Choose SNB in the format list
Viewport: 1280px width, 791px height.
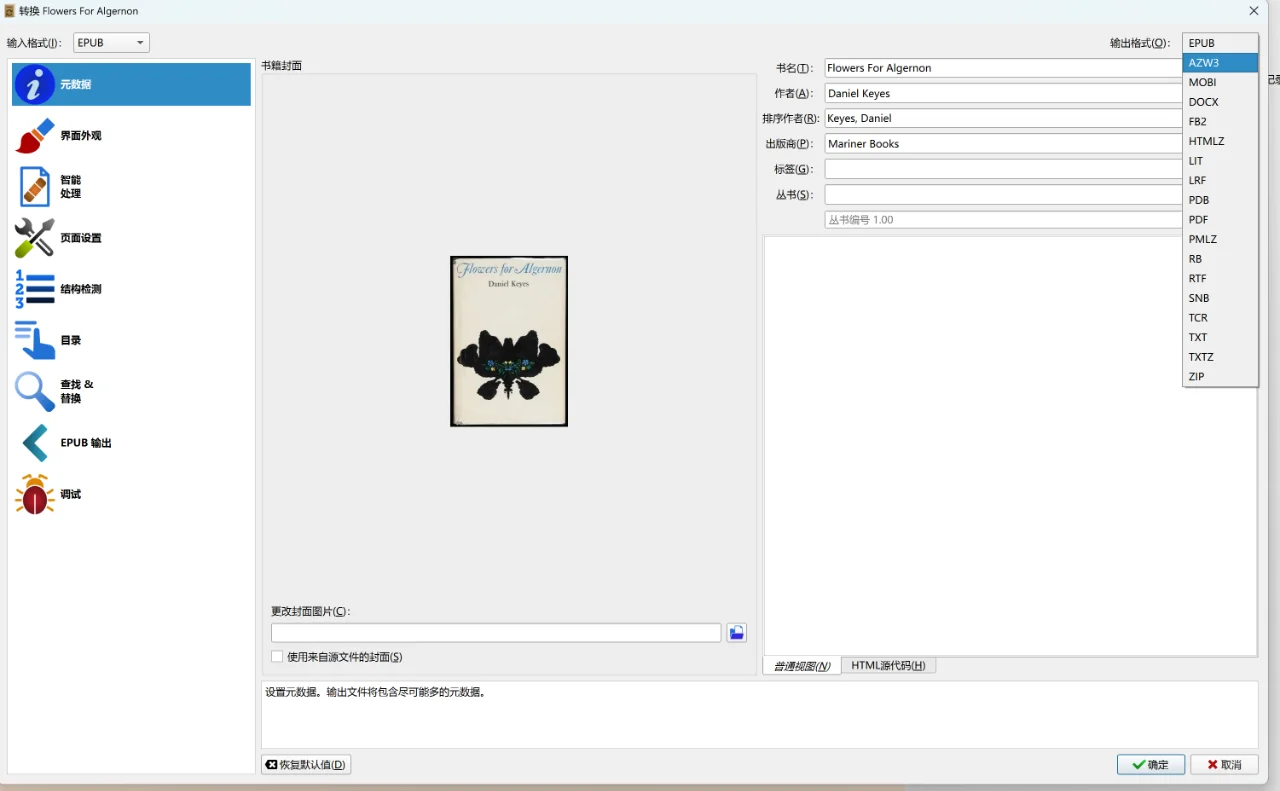[1220, 298]
